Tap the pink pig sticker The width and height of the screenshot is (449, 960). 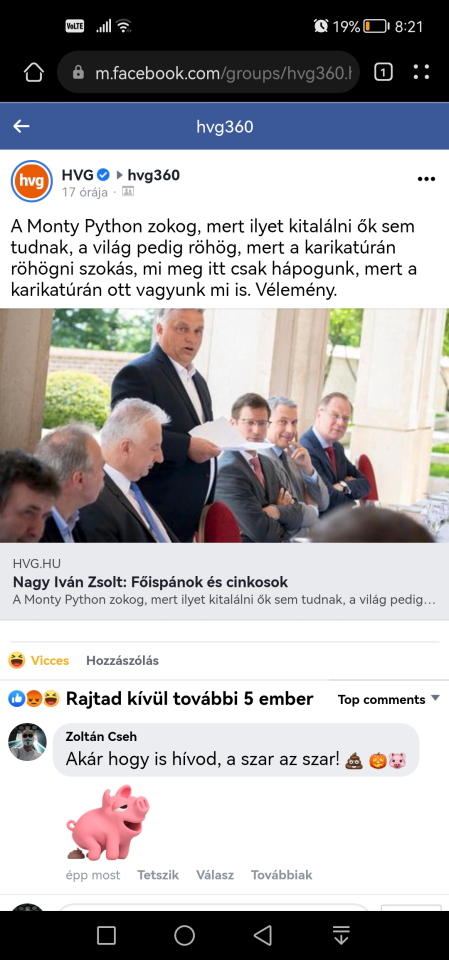[x=107, y=822]
